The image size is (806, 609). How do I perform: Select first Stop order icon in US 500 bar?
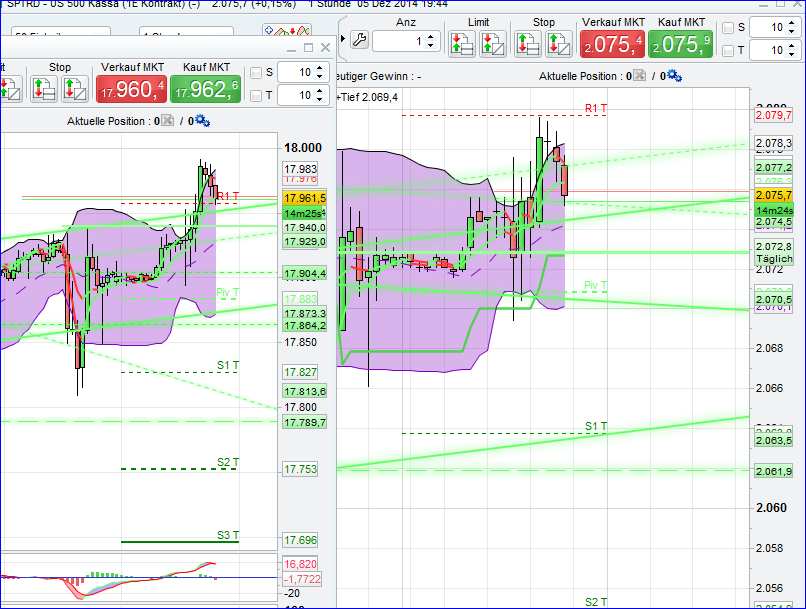coord(528,44)
